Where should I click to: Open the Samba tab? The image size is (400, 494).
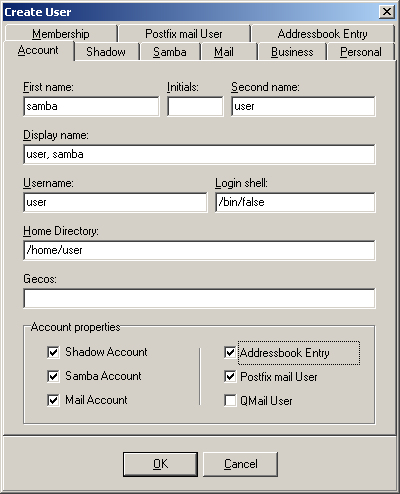(x=170, y=52)
